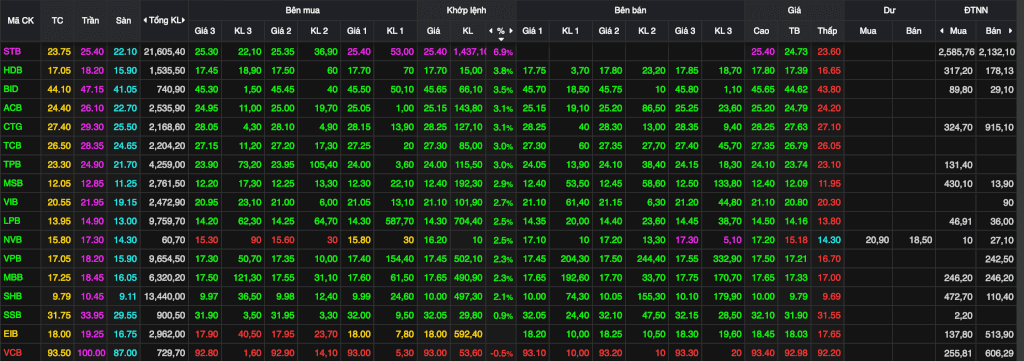This screenshot has height=361, width=1024.
Task: Open the VIB stock symbol
Action: point(11,202)
